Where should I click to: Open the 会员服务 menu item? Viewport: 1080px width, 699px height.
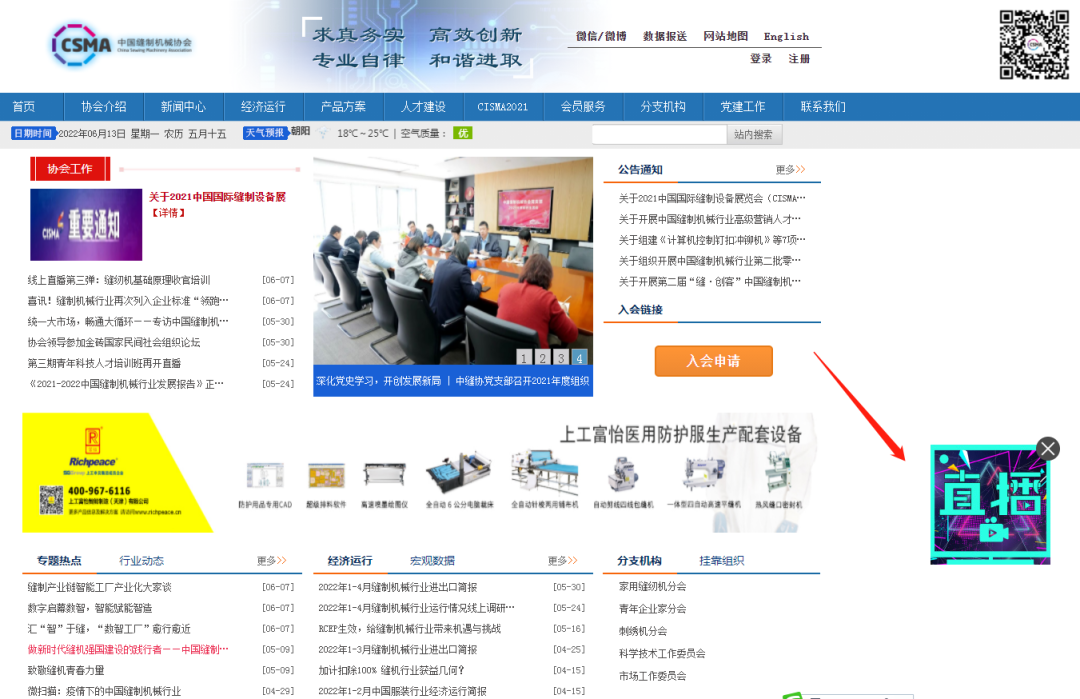(x=583, y=107)
